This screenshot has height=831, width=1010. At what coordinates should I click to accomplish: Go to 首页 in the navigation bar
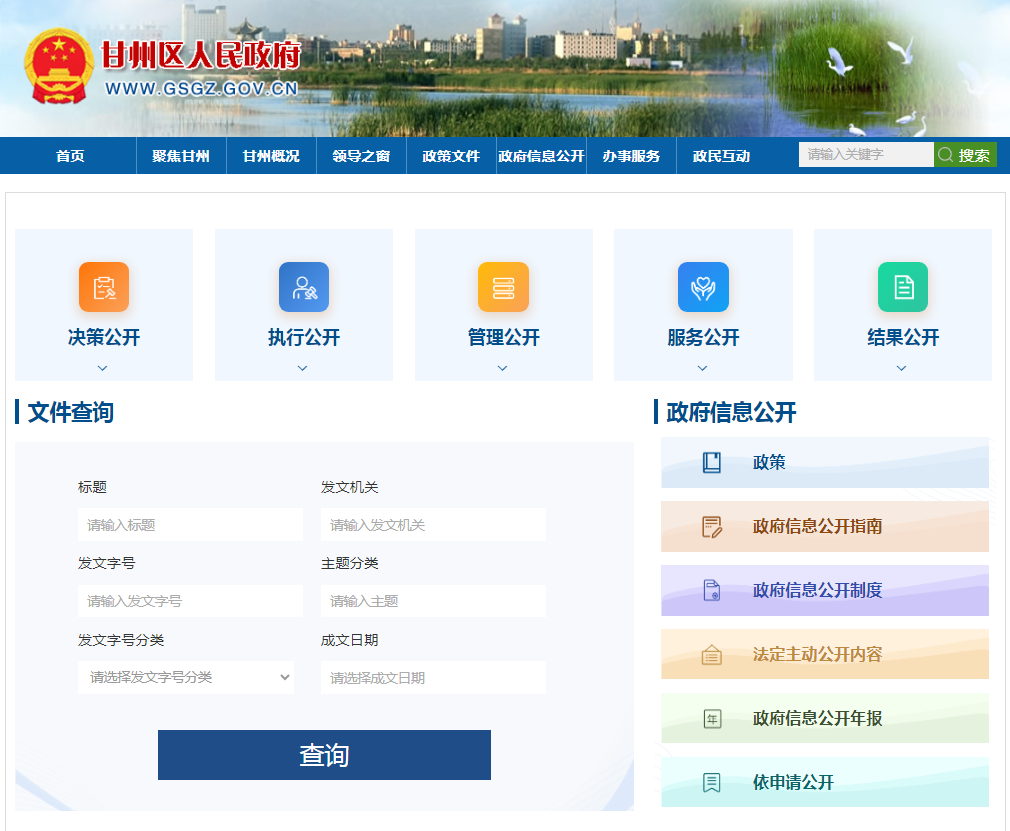coord(70,156)
